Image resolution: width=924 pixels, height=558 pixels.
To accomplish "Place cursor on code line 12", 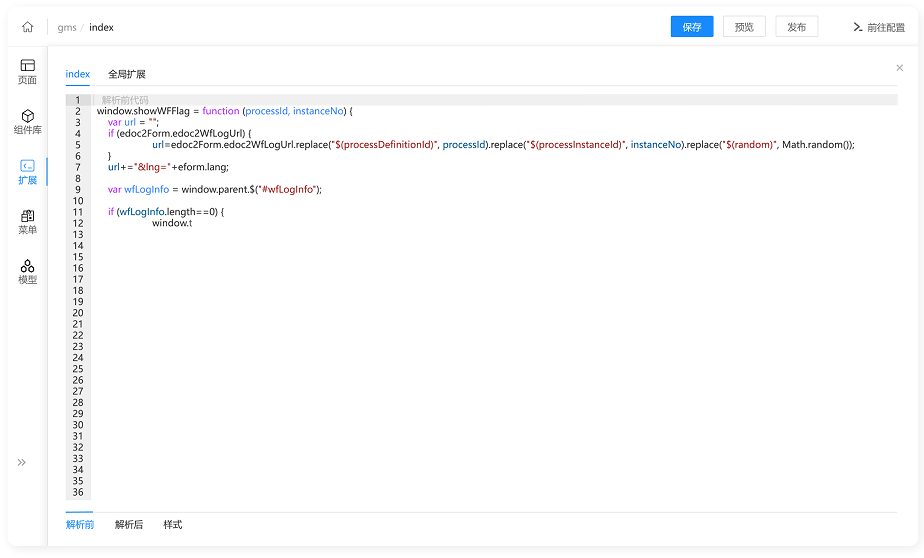I will click(495, 223).
